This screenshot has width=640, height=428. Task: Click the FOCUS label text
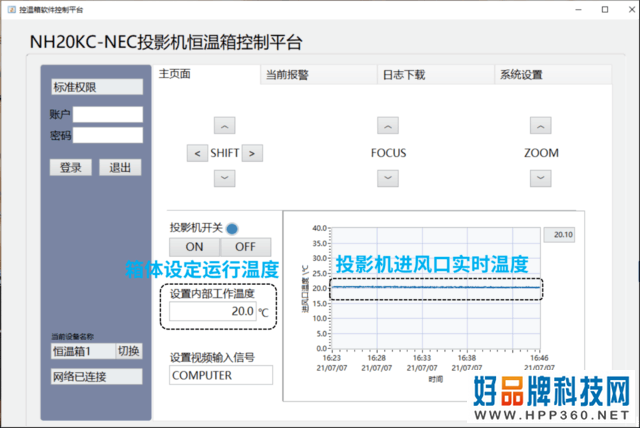[388, 153]
